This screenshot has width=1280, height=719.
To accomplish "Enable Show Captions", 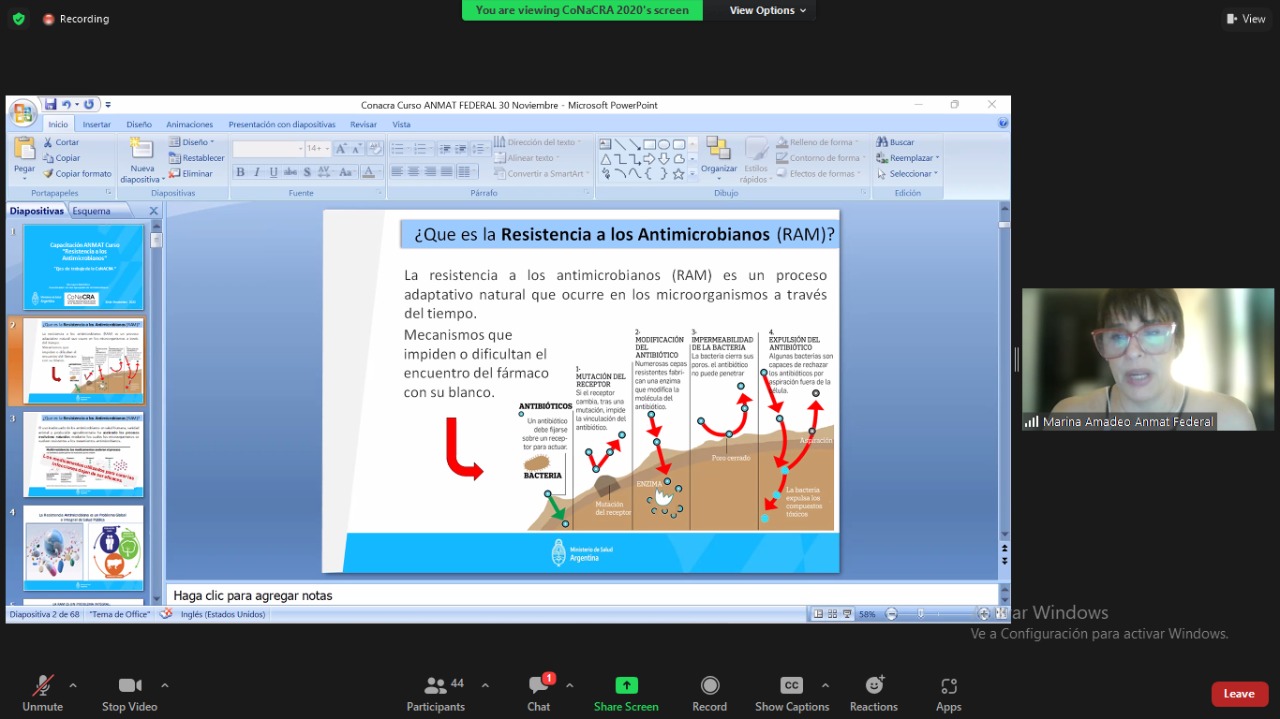I will pyautogui.click(x=791, y=690).
